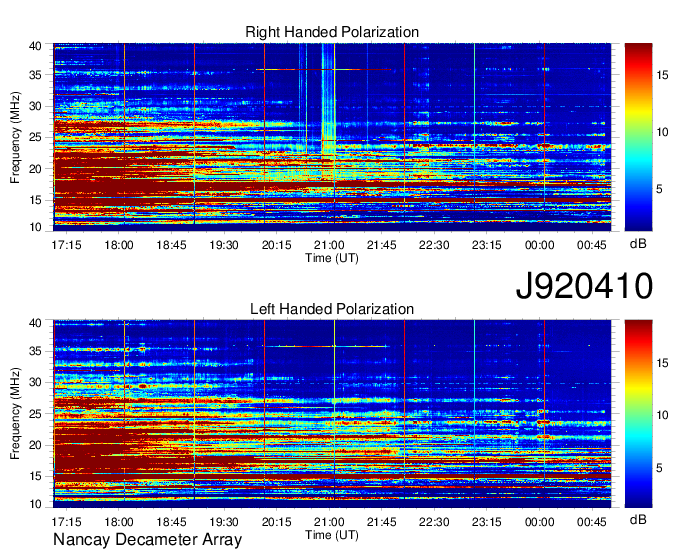Click the Nancay Decameter Array caption

coord(147,540)
